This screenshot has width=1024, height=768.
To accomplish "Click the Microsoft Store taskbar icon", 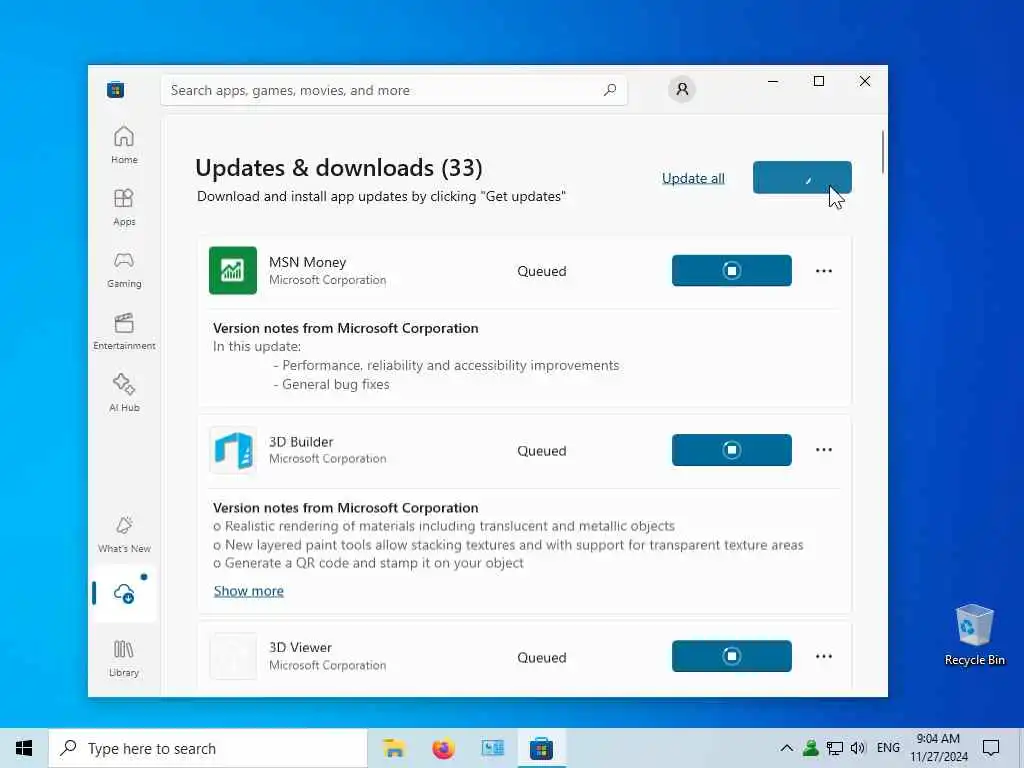I will 541,748.
